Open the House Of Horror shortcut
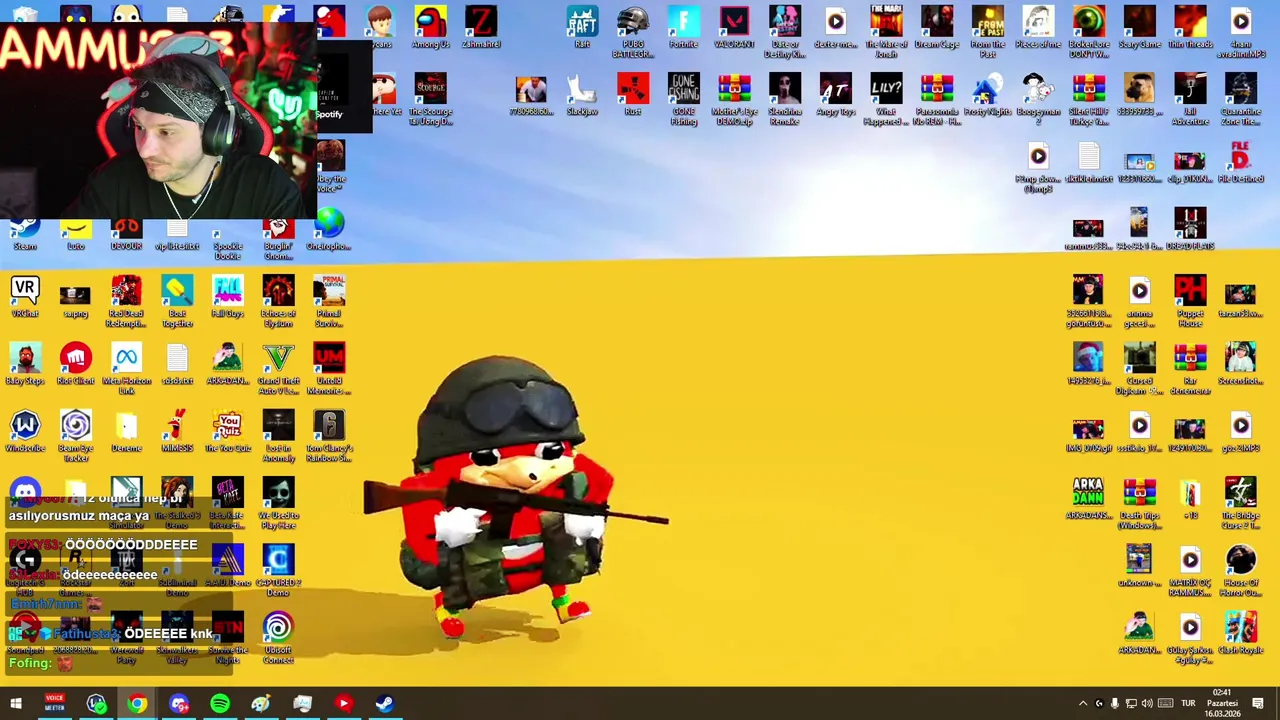1280x720 pixels. 1241,570
